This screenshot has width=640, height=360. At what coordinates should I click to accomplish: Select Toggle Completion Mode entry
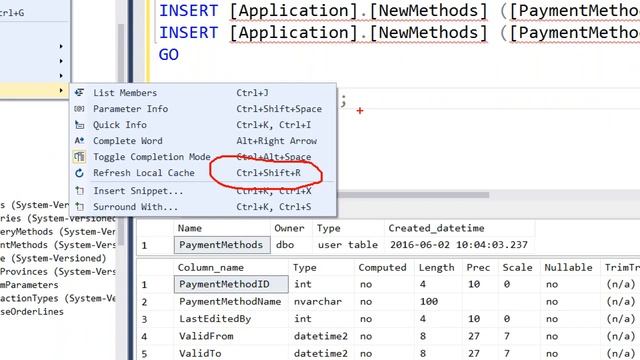[x=203, y=157]
